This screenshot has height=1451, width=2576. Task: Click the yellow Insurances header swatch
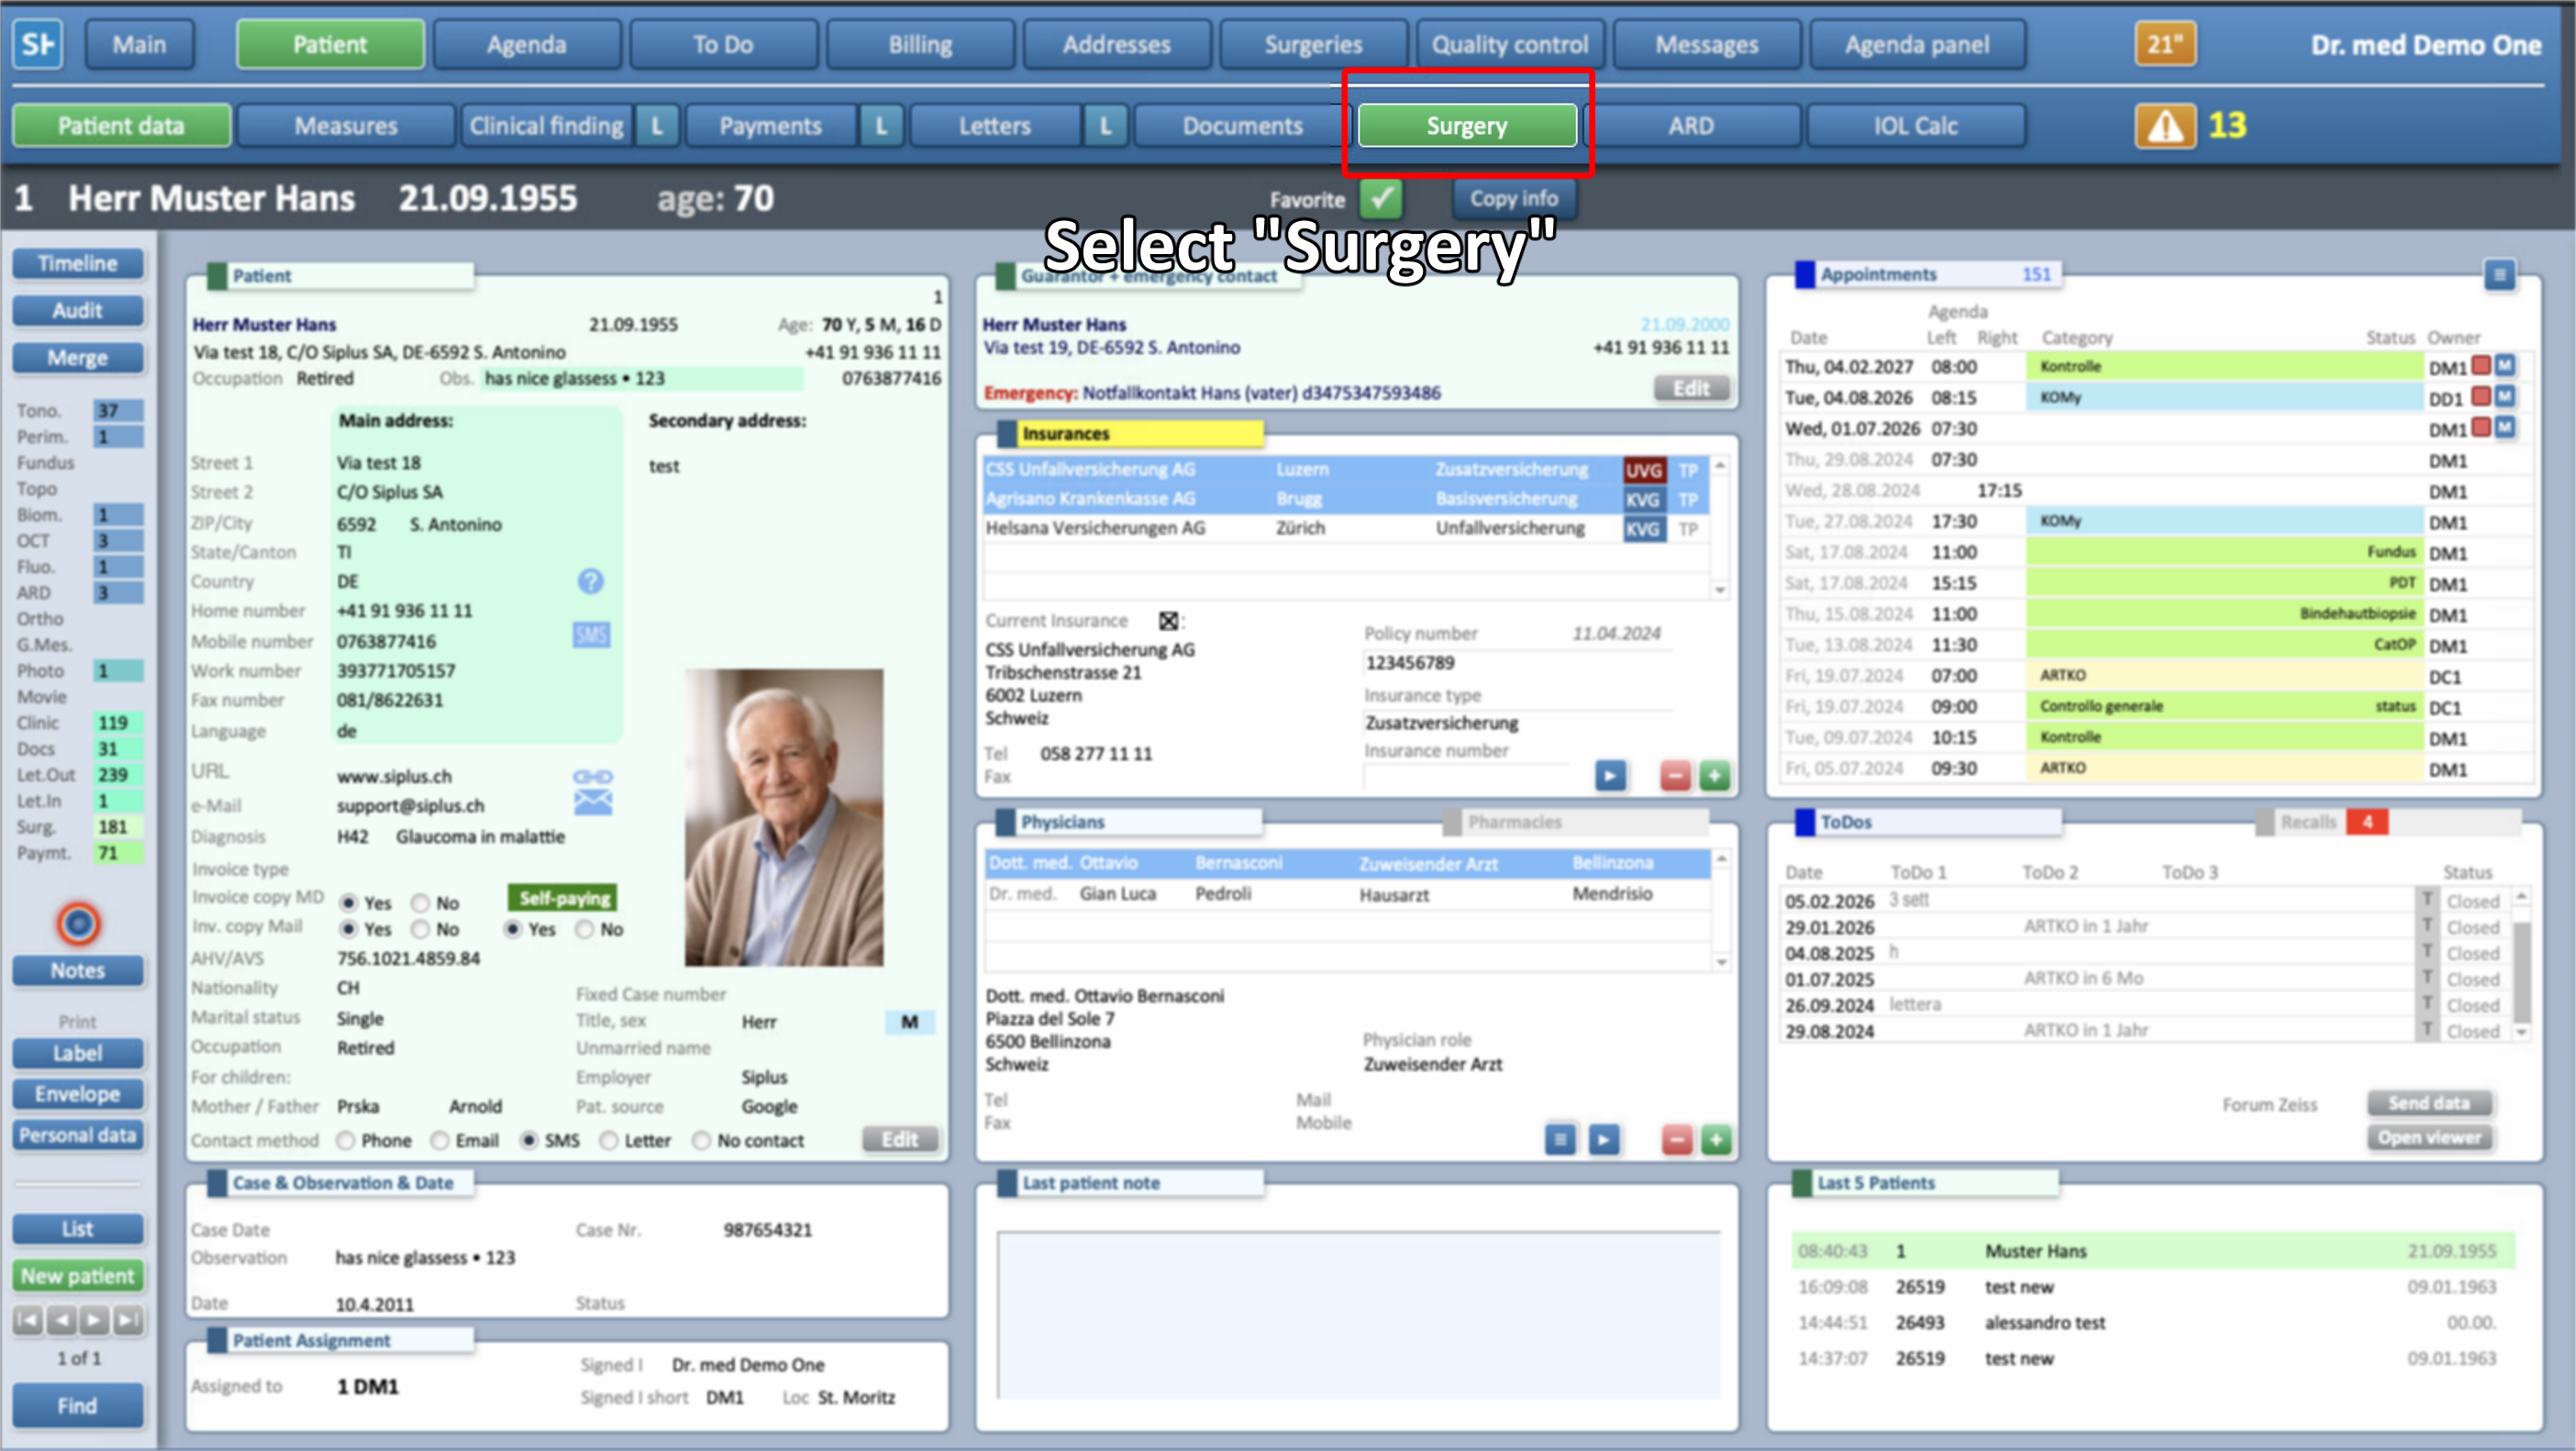[1139, 433]
